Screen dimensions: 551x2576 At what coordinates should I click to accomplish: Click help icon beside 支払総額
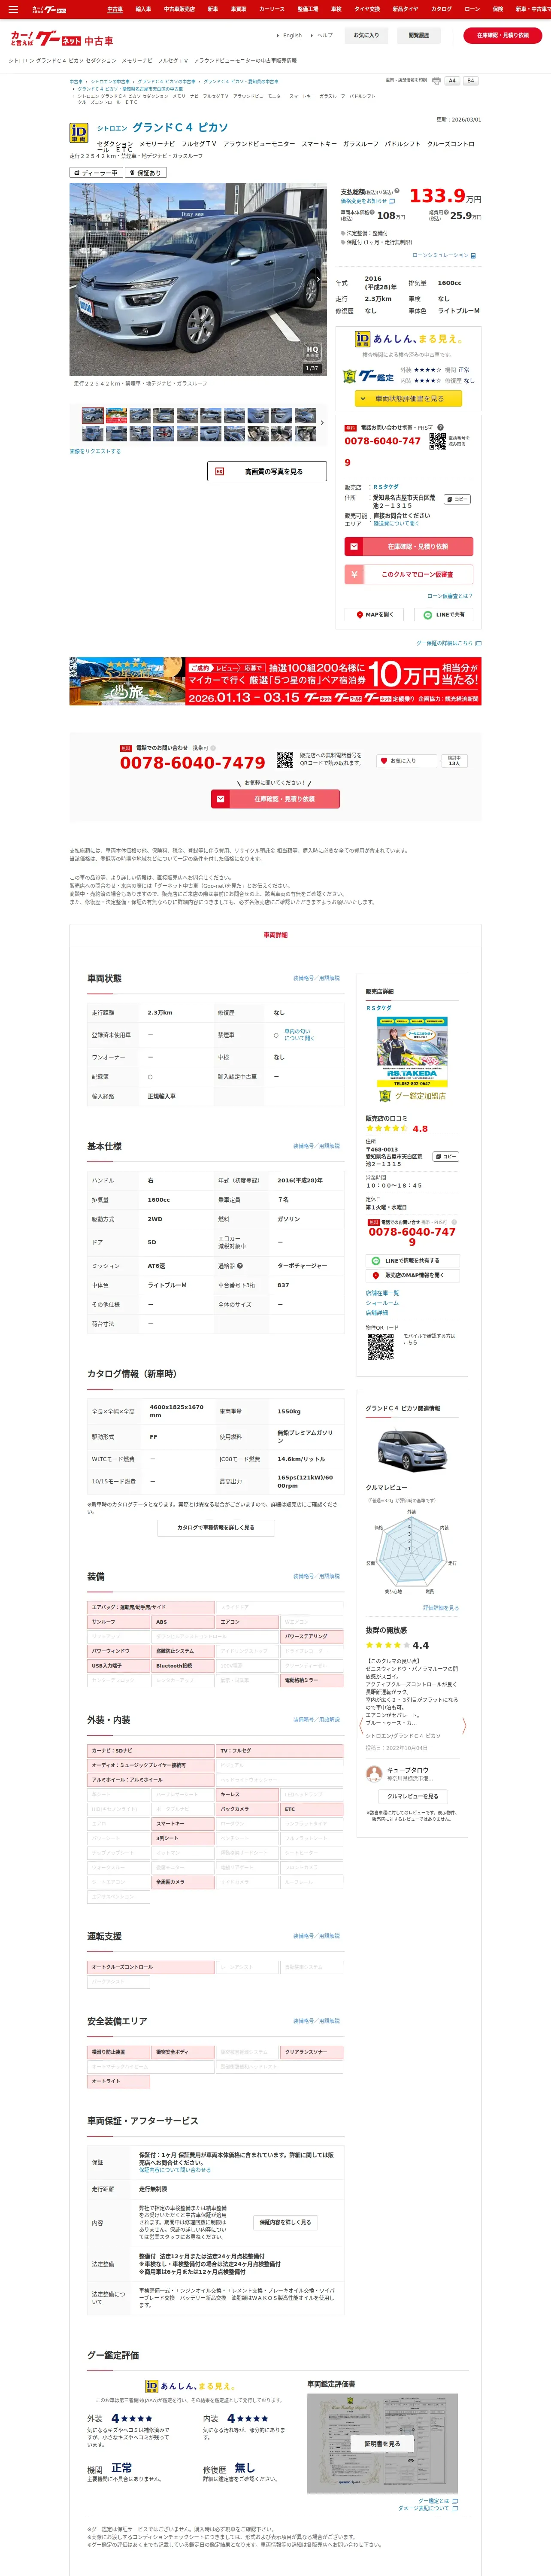pos(397,191)
